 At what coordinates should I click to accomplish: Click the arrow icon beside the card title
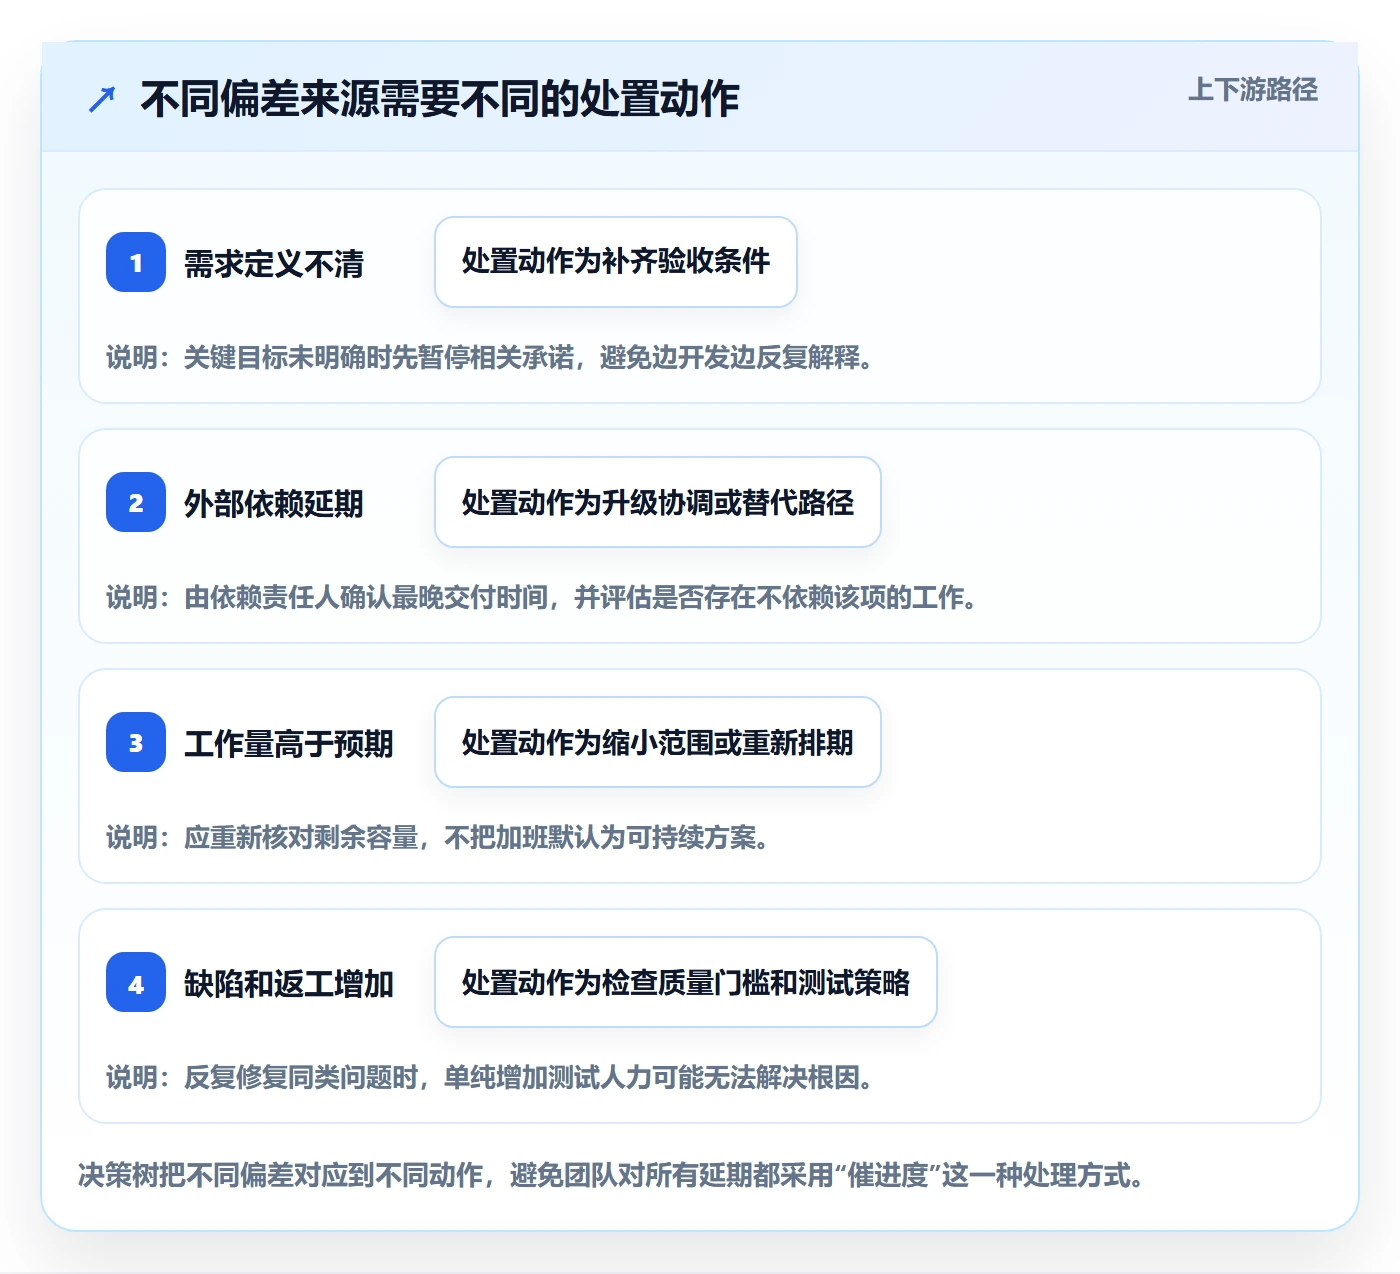tap(102, 99)
